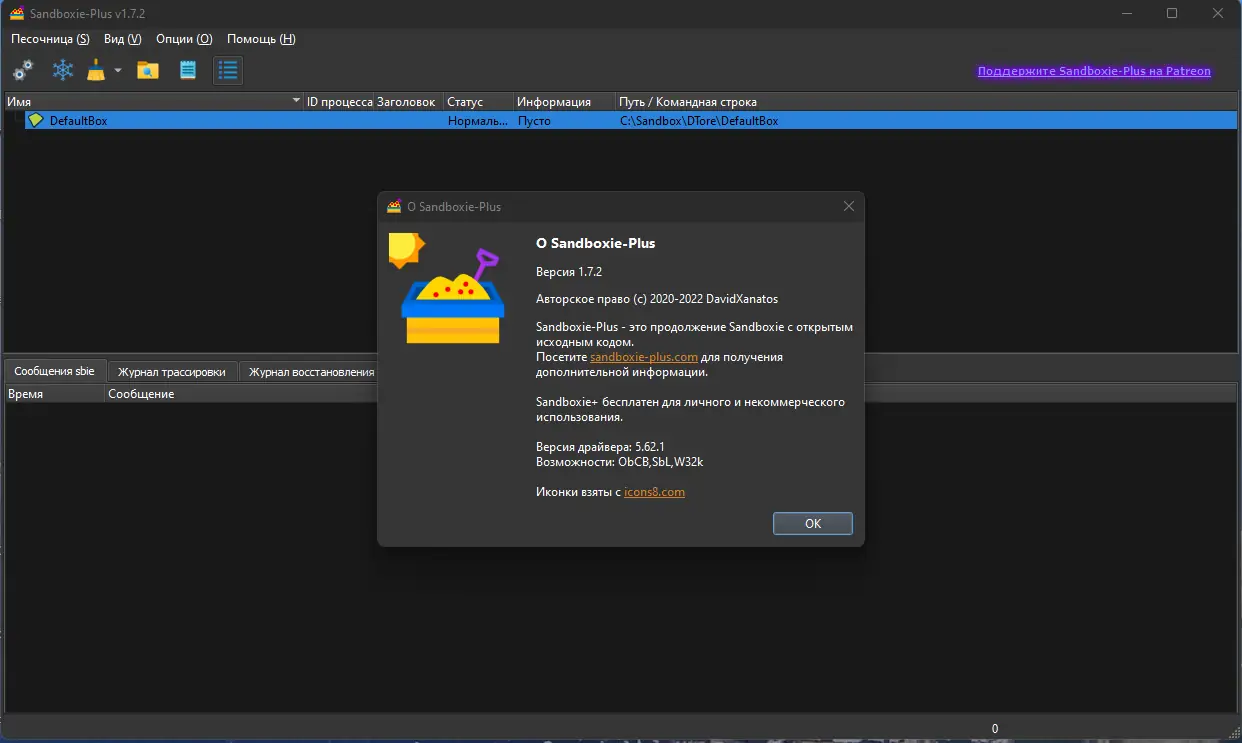Click the DefaultBox sandbox icon
This screenshot has width=1242, height=743.
[36, 120]
